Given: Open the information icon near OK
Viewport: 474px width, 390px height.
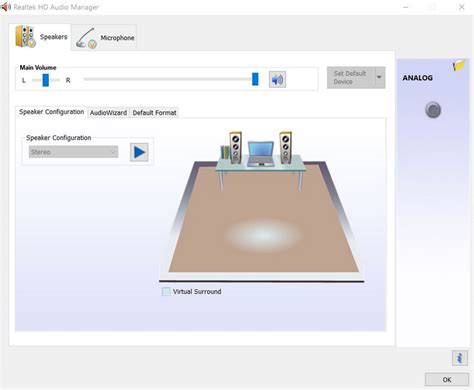Looking at the screenshot, I should tap(460, 358).
